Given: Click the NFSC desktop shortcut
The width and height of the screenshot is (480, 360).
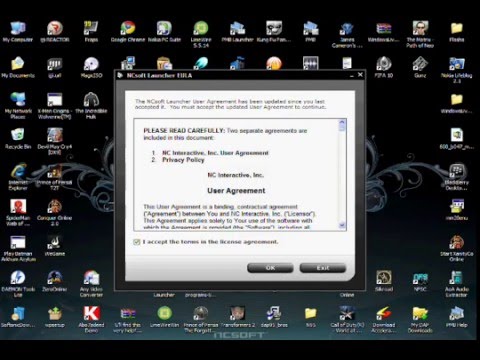Looking at the screenshot, I should (420, 281).
